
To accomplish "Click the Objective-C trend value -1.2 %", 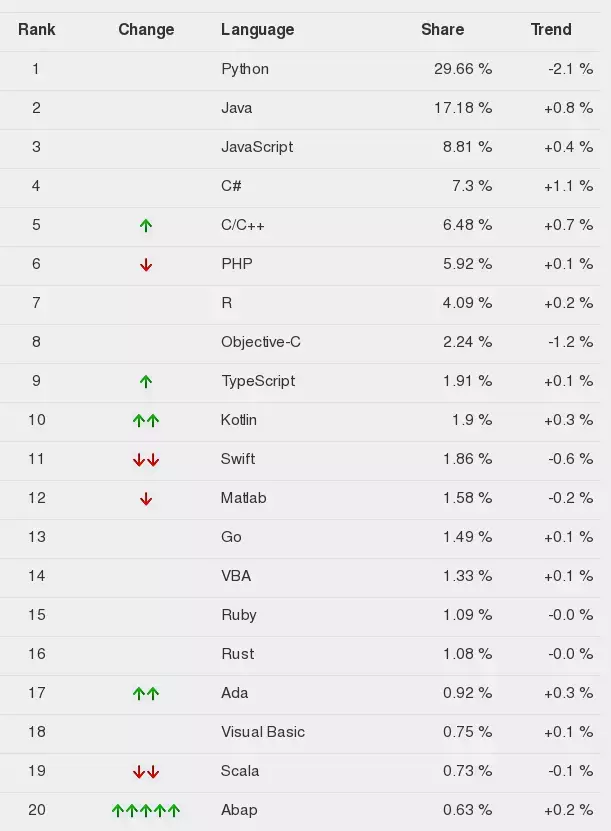I will pos(570,342).
